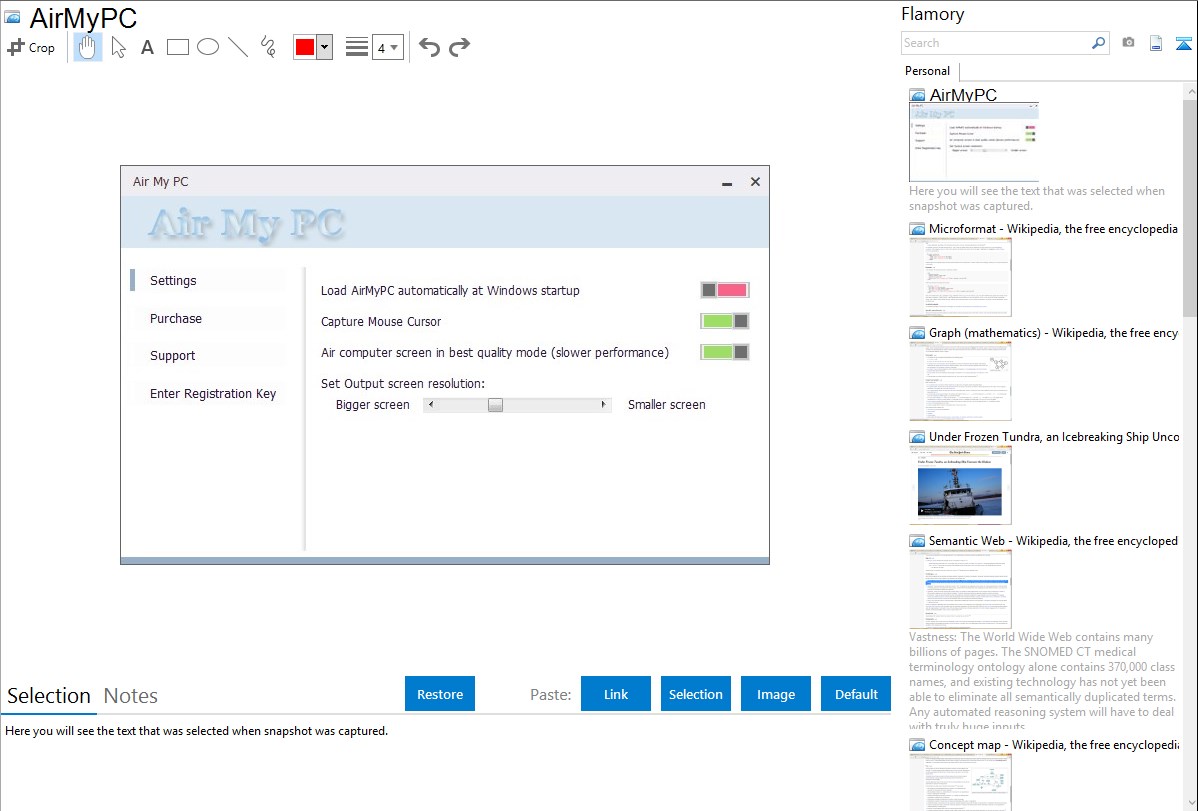Open the Support section in Air My PC

point(172,355)
